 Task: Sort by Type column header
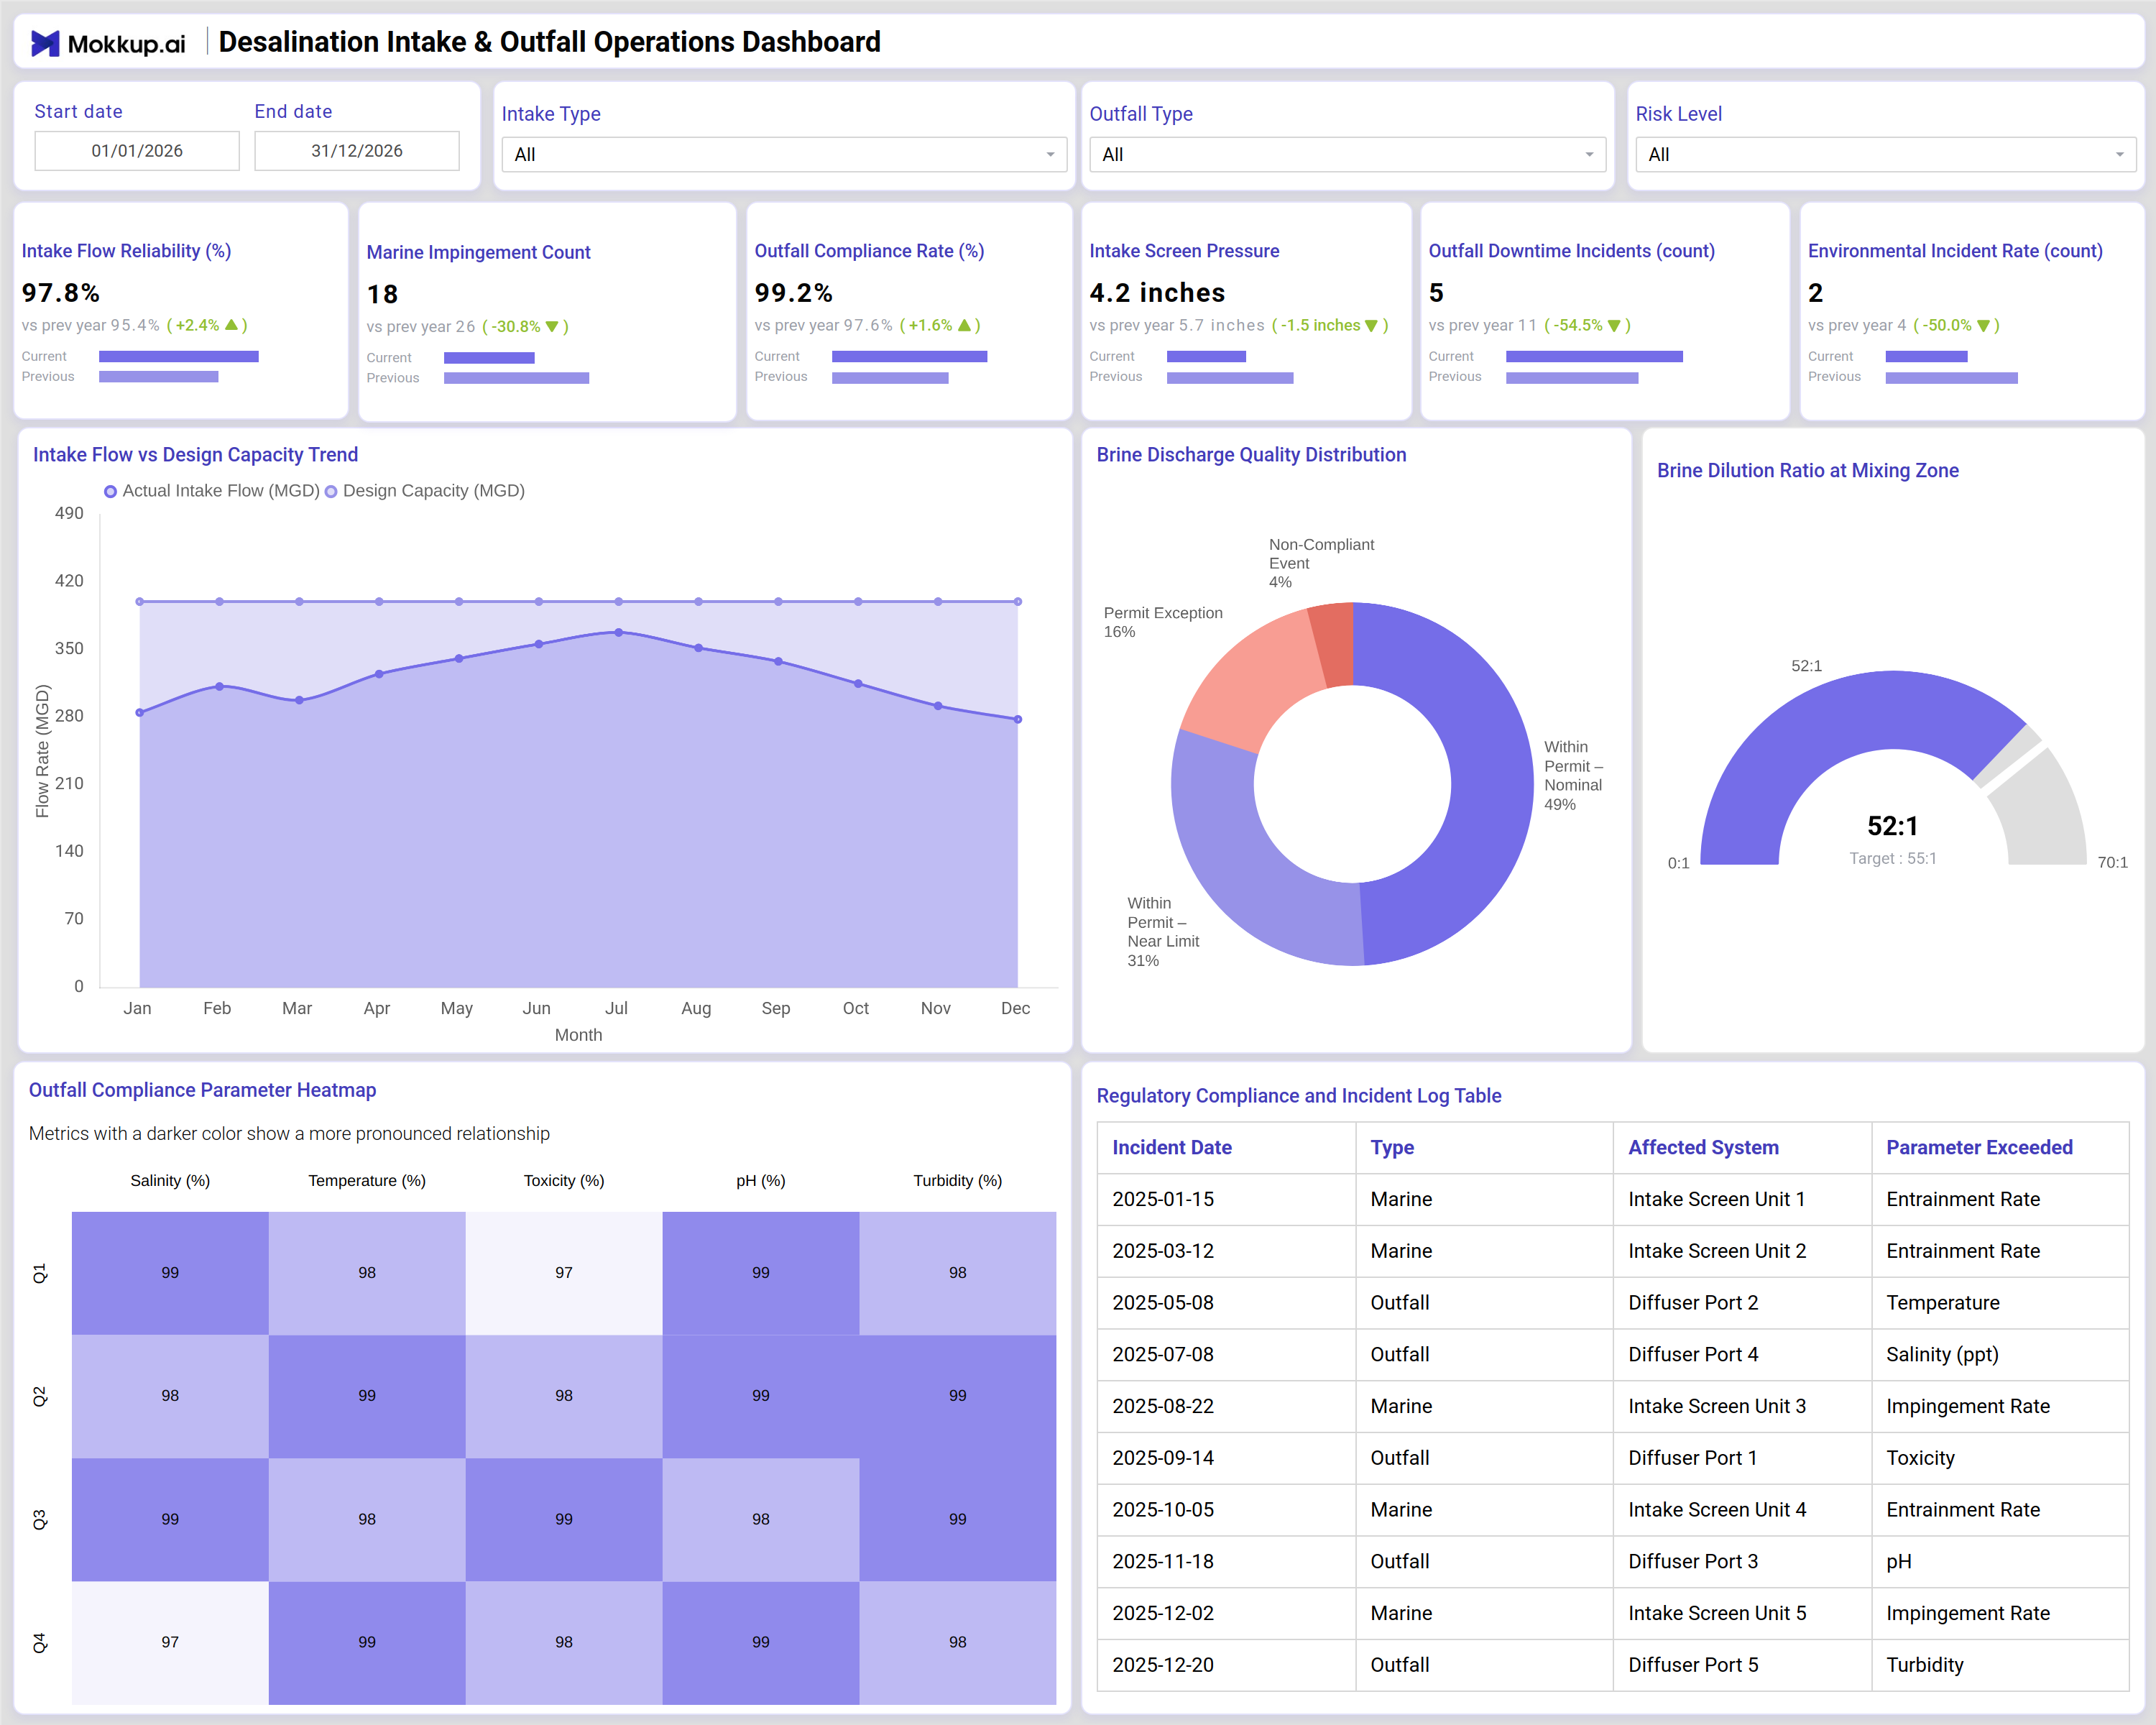pos(1392,1148)
